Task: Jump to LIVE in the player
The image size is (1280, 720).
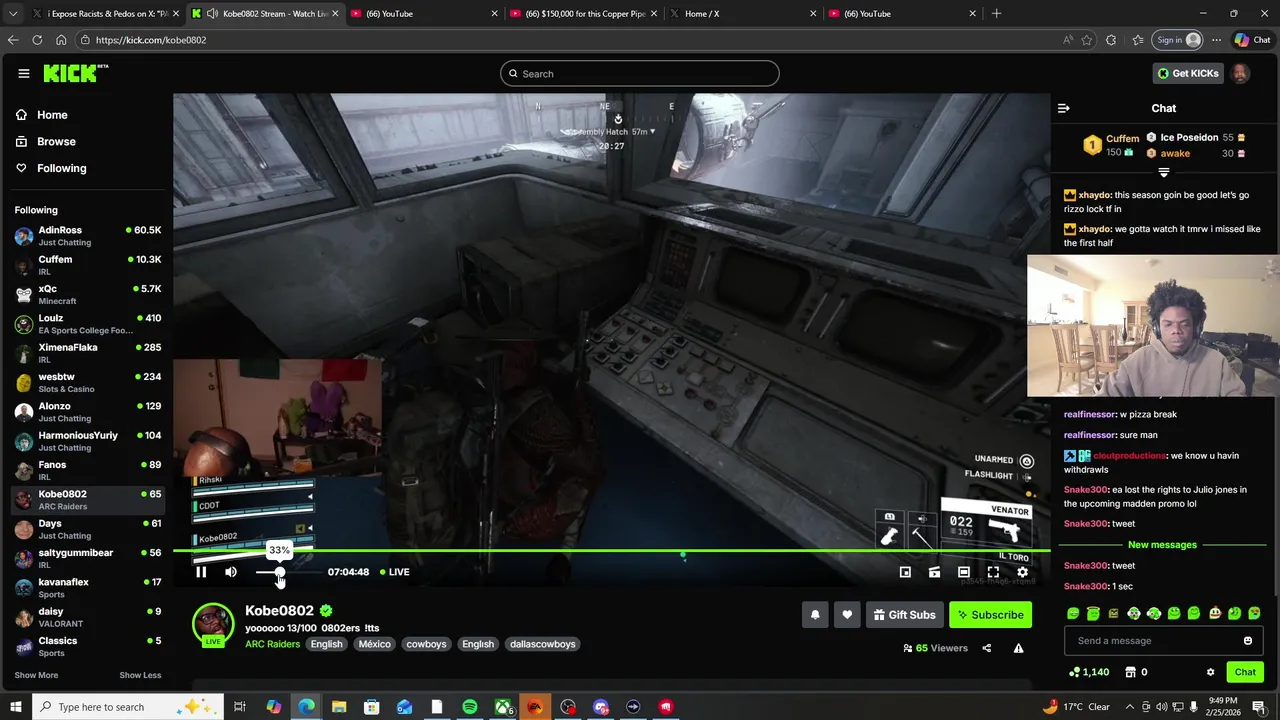Action: click(x=394, y=572)
